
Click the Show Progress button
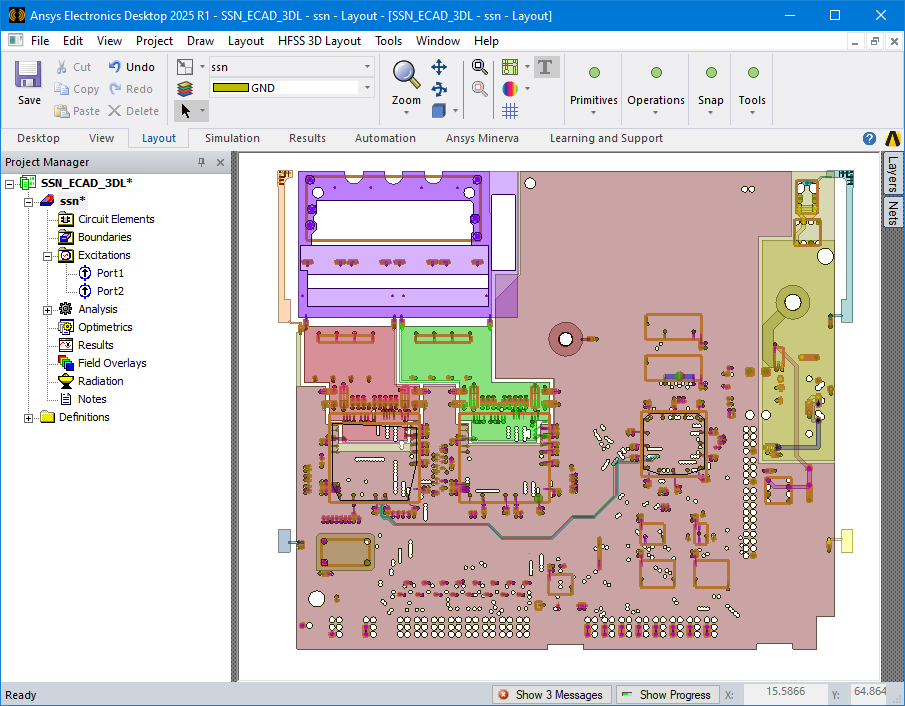pyautogui.click(x=667, y=694)
